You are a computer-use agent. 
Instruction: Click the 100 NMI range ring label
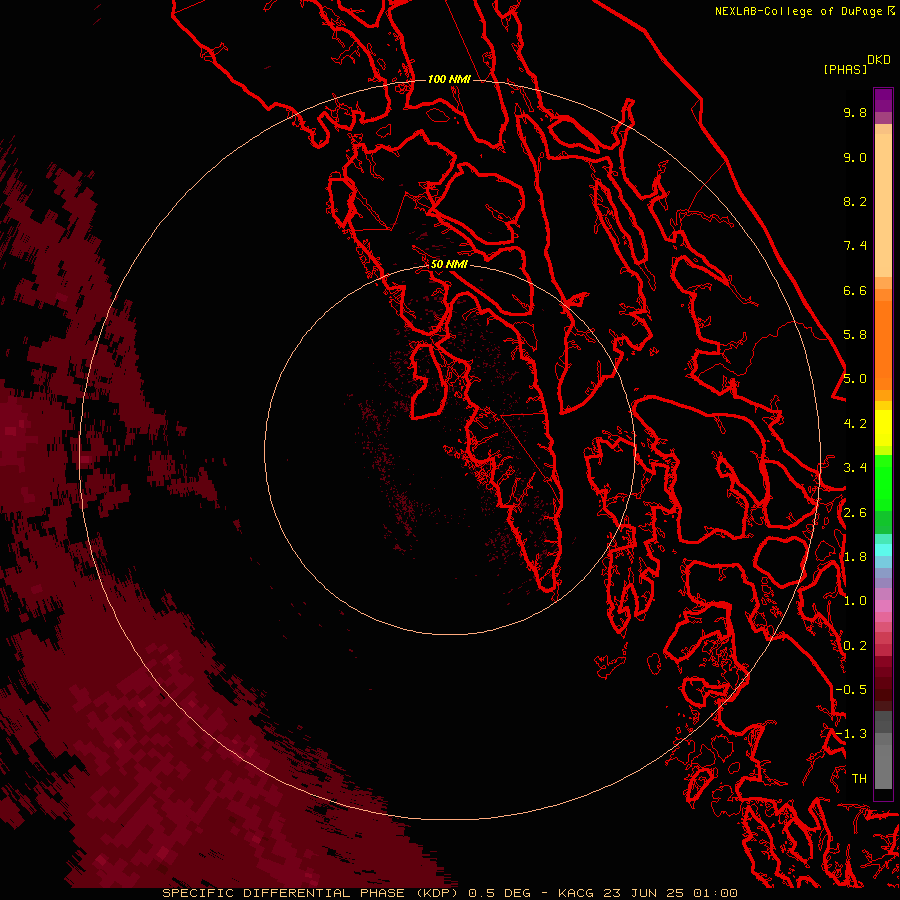449,79
